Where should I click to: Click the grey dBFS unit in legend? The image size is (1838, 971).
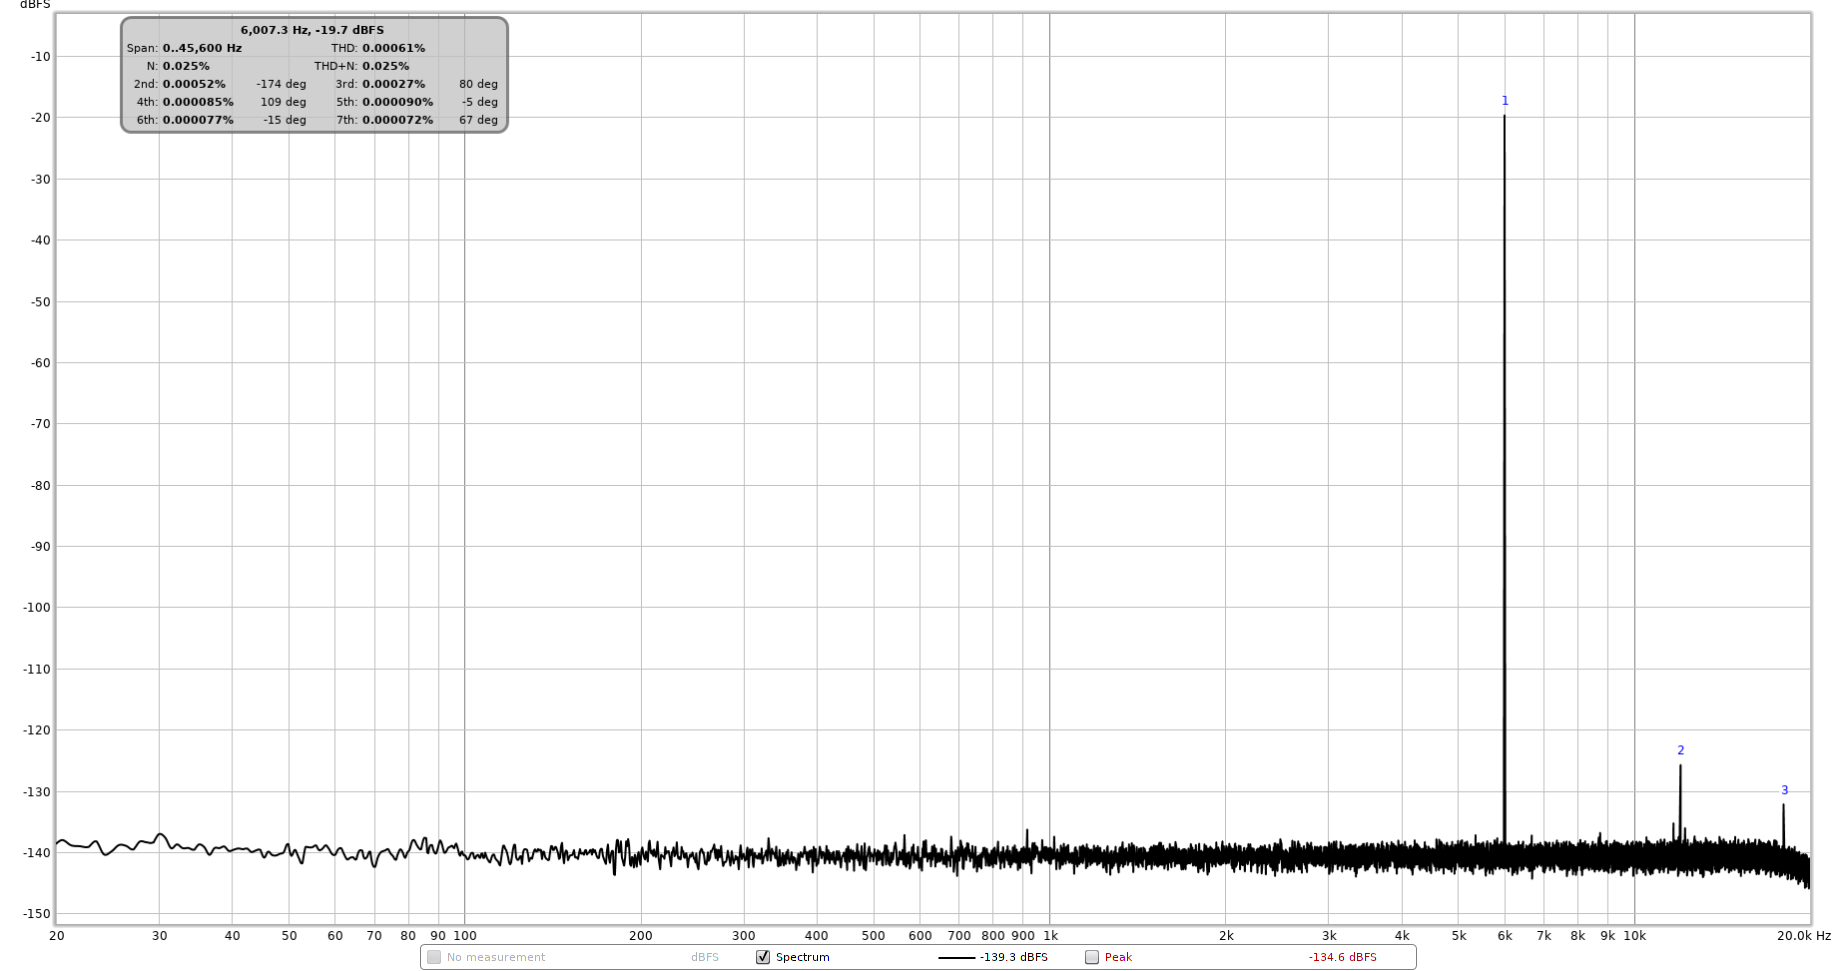pos(705,957)
